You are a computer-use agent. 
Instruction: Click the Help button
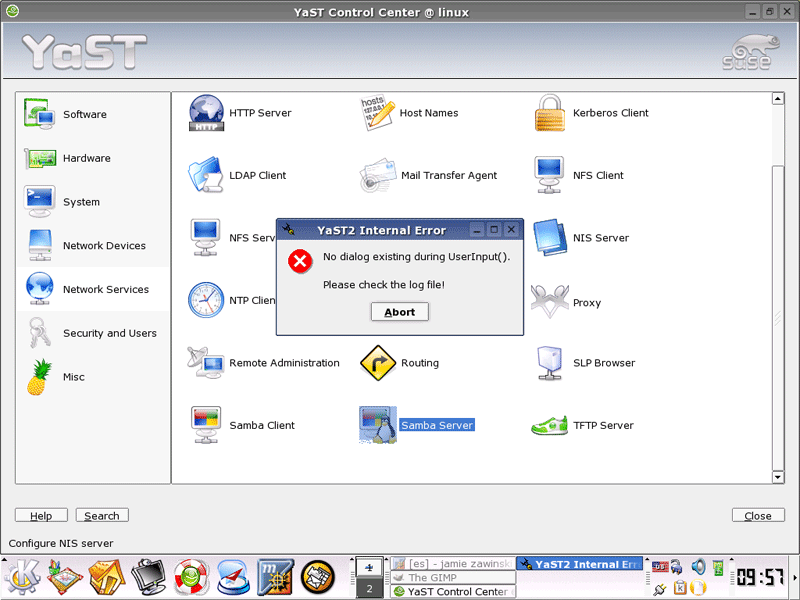(x=41, y=515)
